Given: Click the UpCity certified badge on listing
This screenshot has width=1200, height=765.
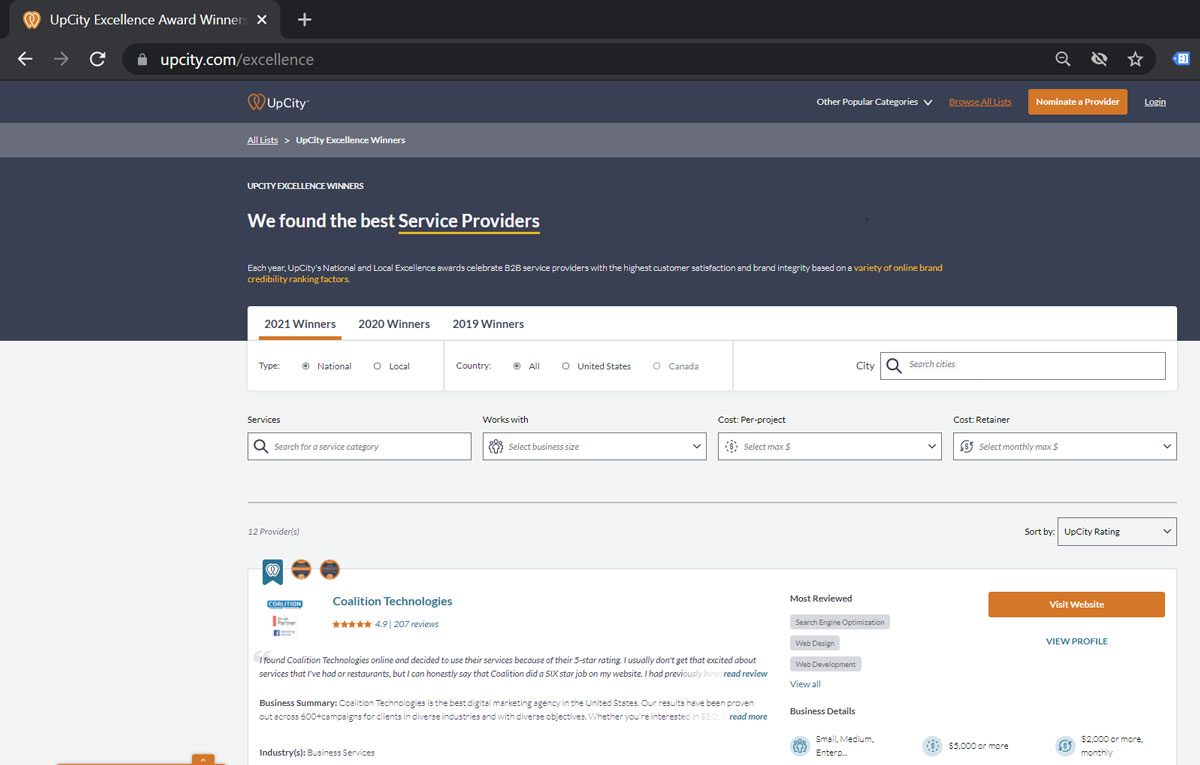Looking at the screenshot, I should 272,570.
